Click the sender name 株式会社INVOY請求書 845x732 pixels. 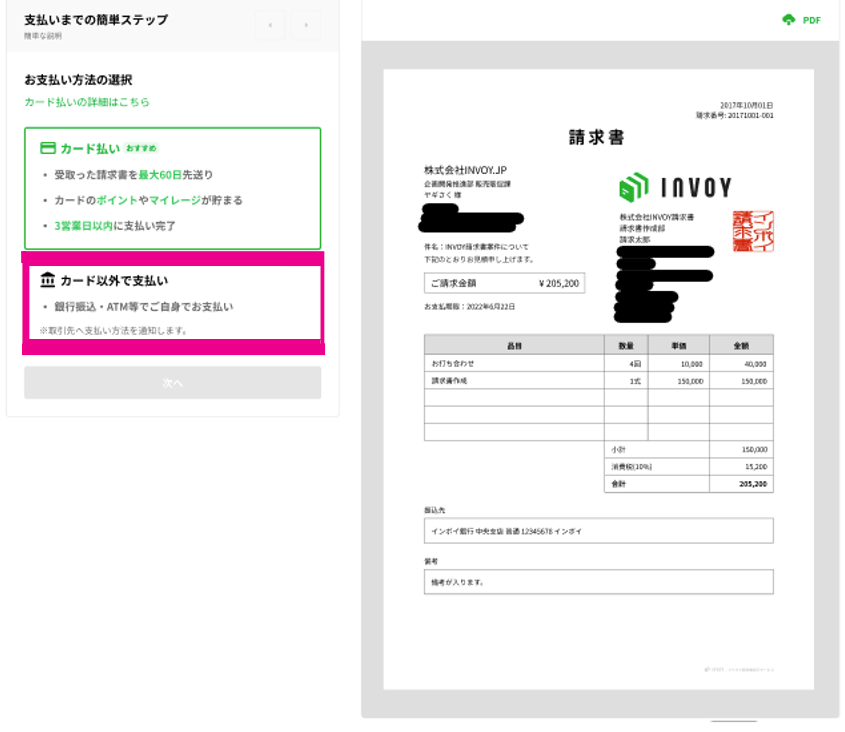pos(656,217)
